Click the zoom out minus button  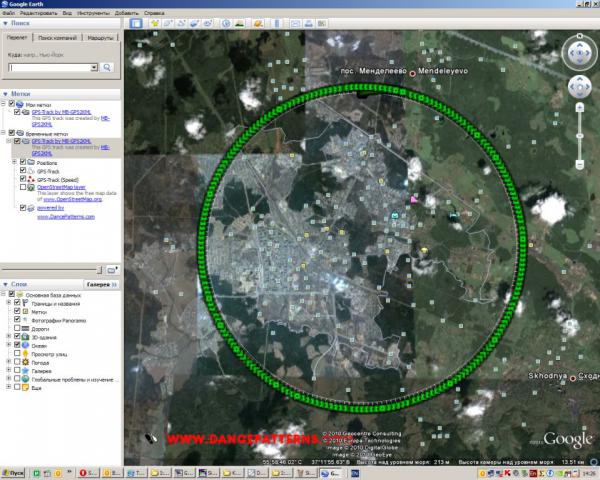(580, 164)
